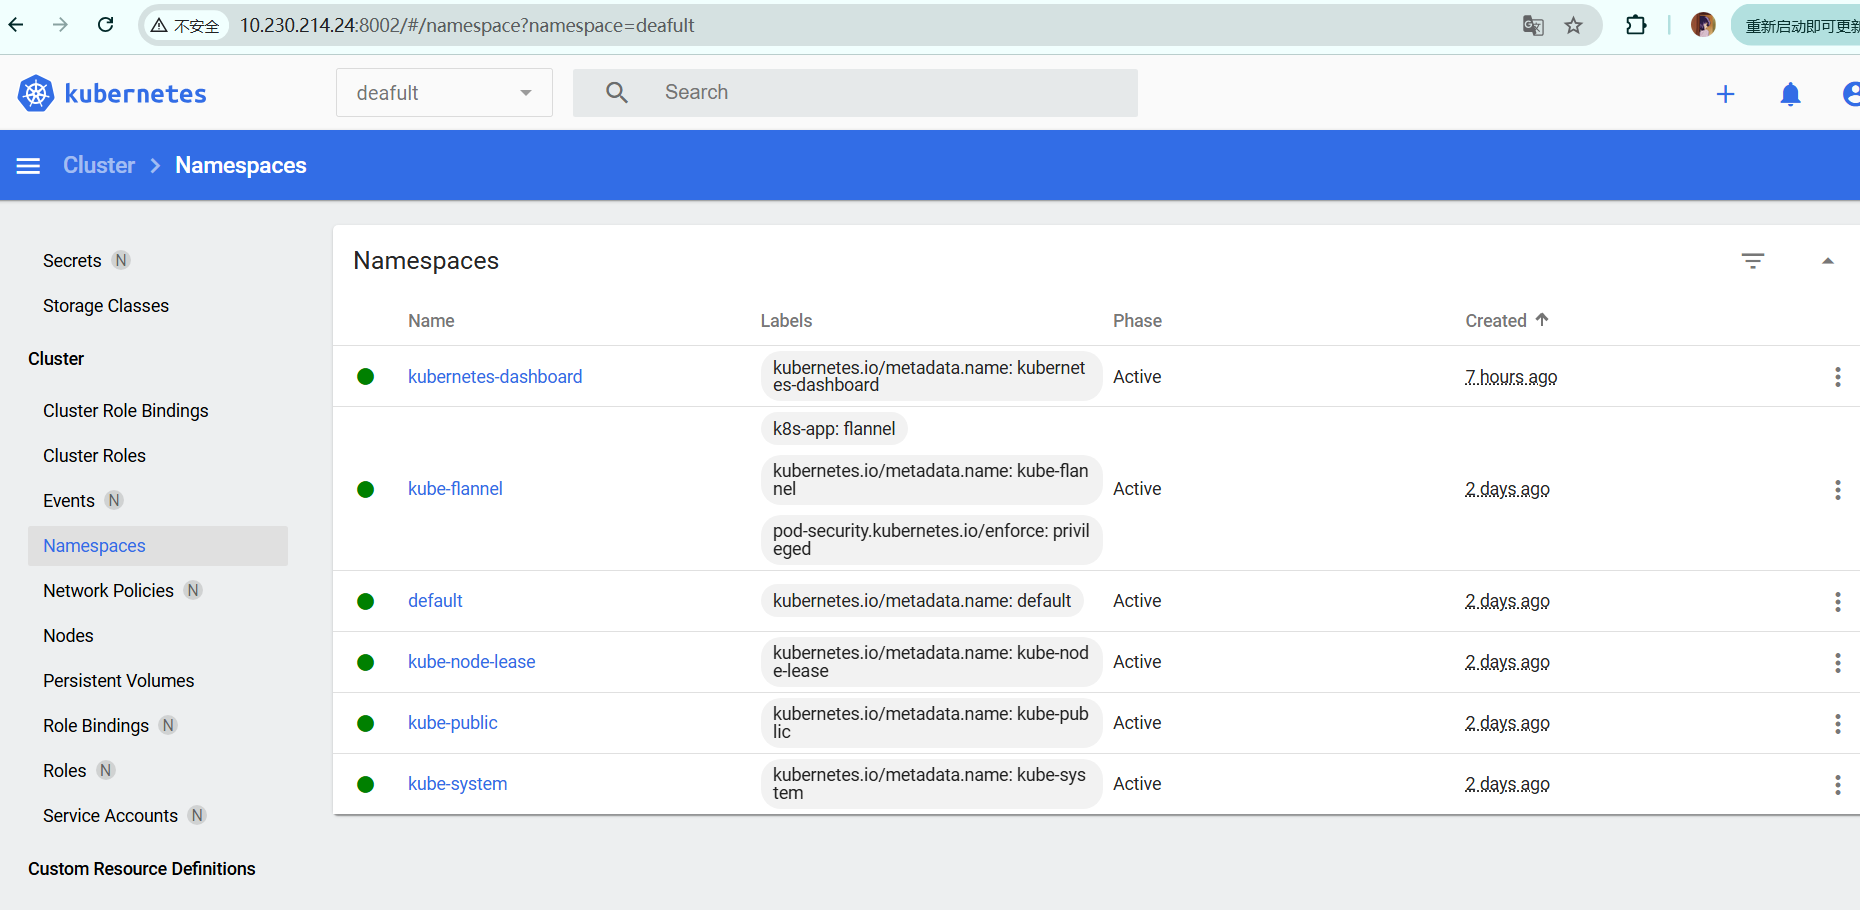Viewport: 1860px width, 910px height.
Task: Click the Cluster sidebar section heading
Action: point(56,359)
